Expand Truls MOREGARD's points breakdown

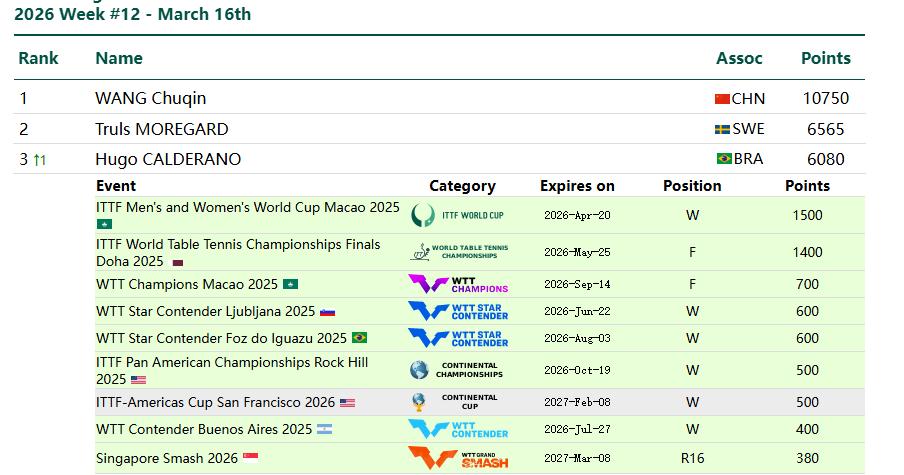(161, 129)
